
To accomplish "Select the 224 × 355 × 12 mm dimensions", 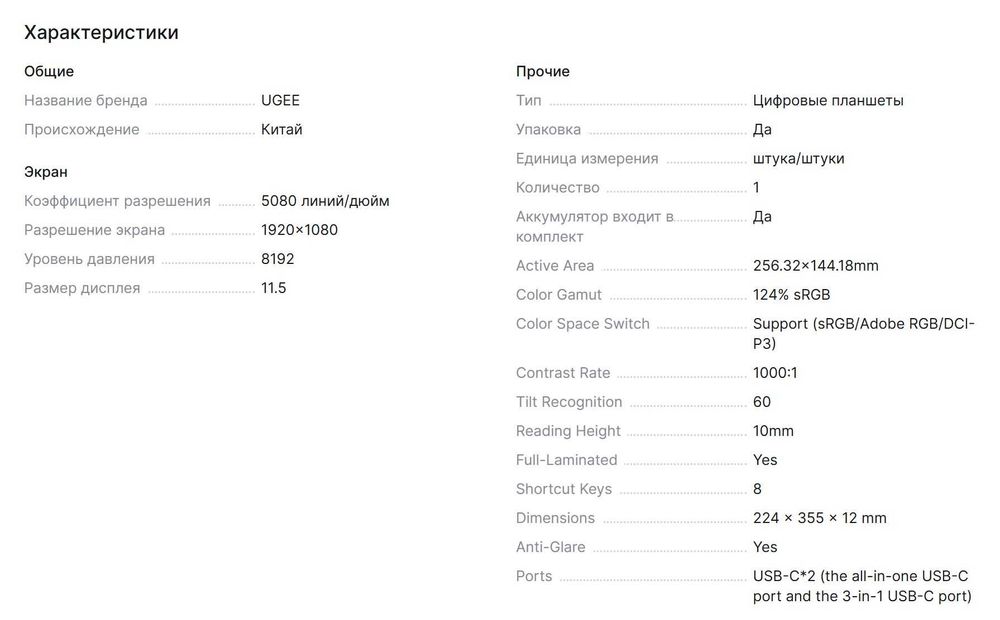I will tap(819, 518).
